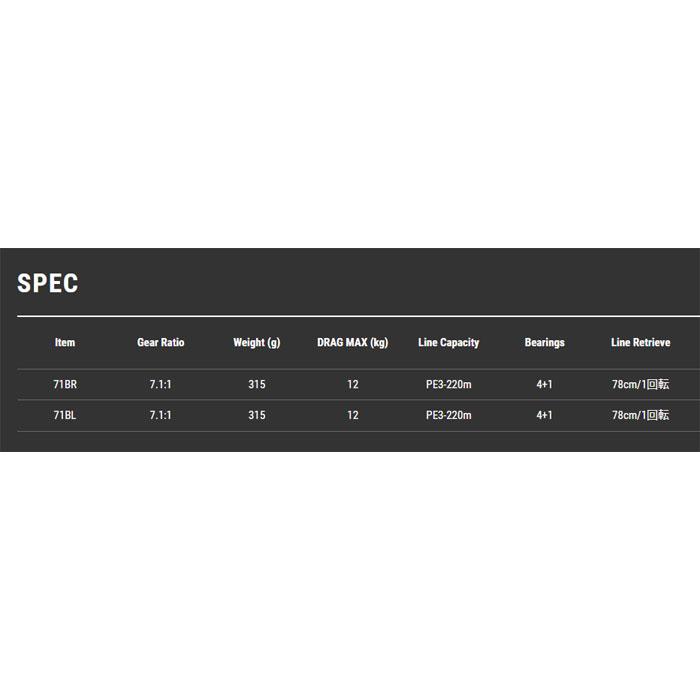Click the drag max 12 in 71BR row

(353, 384)
